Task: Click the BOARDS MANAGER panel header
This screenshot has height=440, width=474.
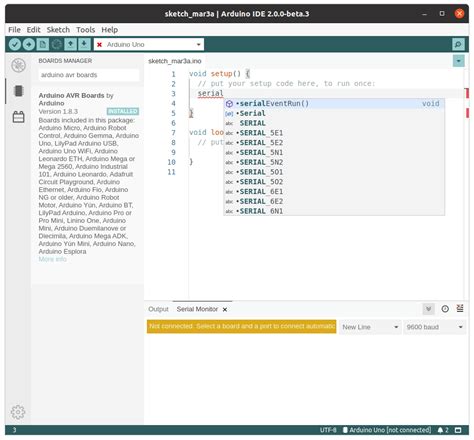Action: click(65, 61)
